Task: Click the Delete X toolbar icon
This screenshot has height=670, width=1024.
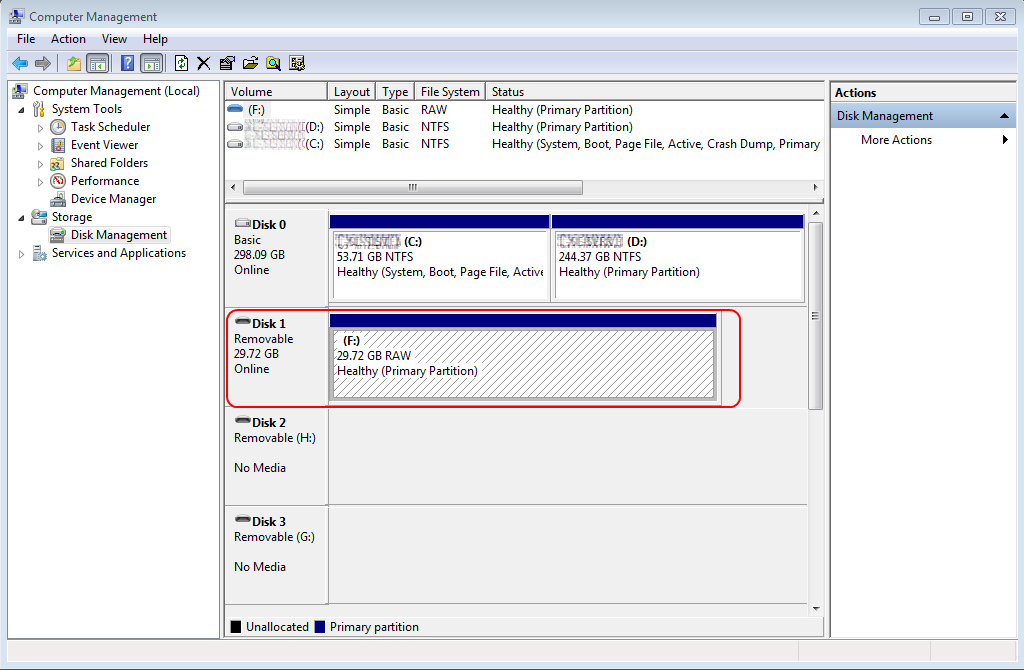Action: pos(204,63)
